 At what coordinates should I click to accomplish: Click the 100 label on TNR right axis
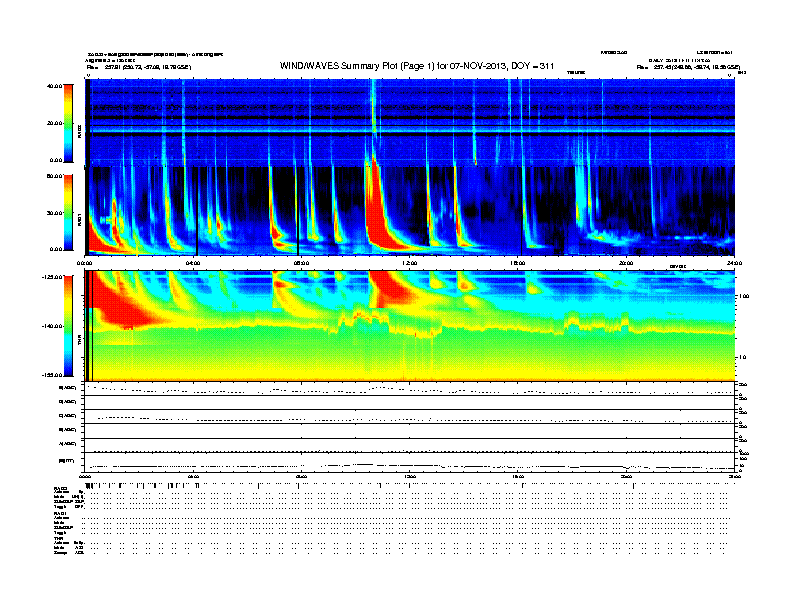coord(744,296)
